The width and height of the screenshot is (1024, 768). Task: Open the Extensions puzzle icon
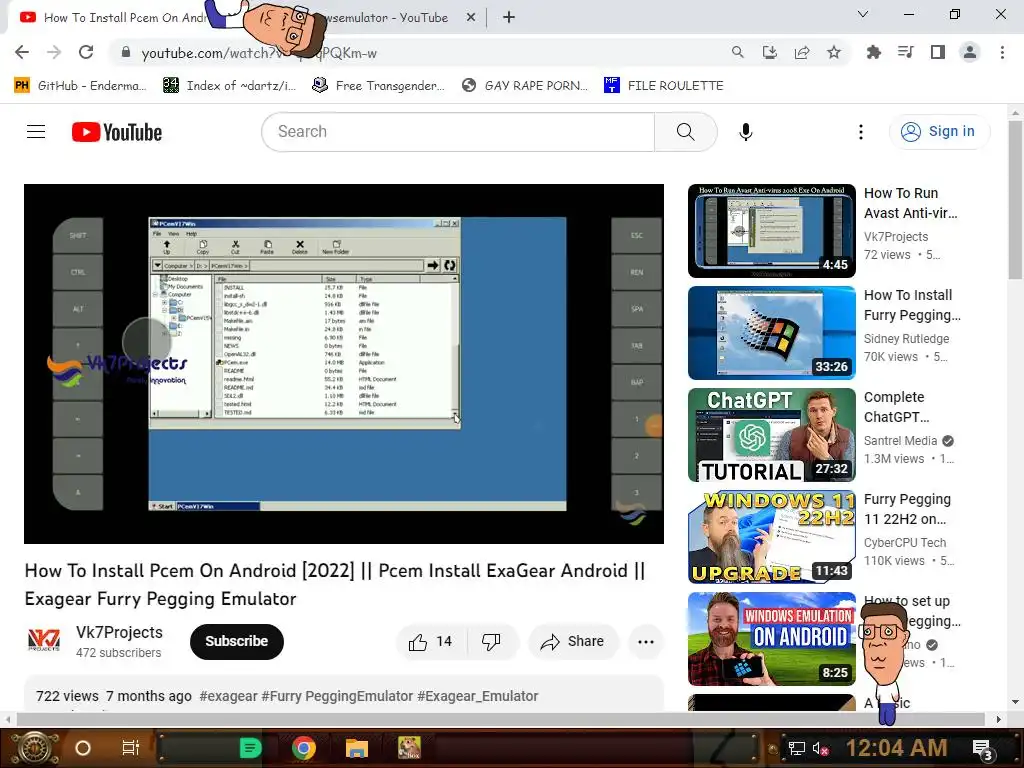873,52
